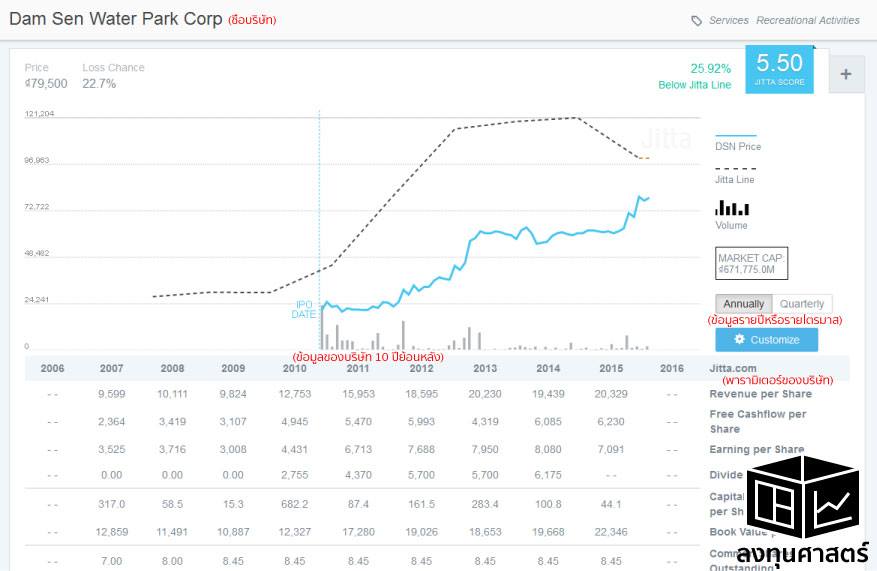Click free cashflow value 5,993 for 2012
The width and height of the screenshot is (877, 571).
(422, 422)
